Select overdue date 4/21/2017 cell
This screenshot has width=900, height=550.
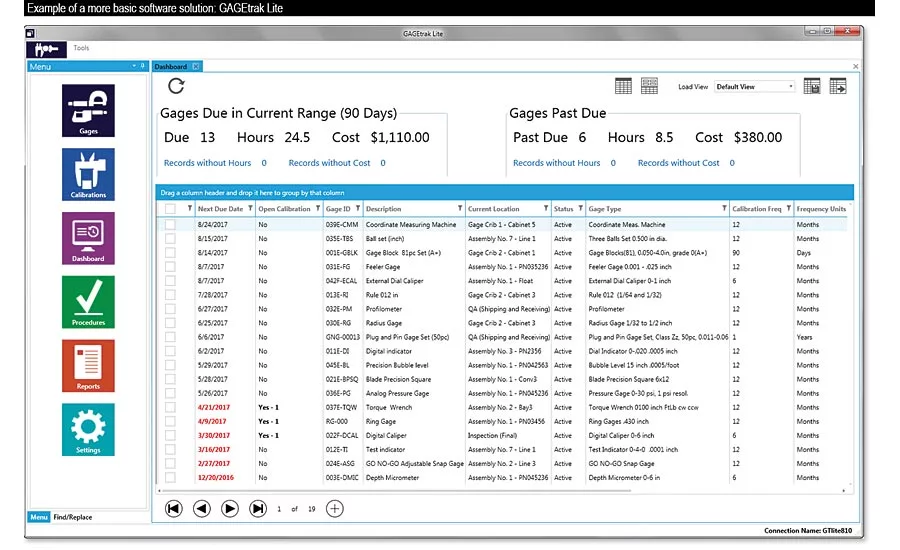(214, 408)
